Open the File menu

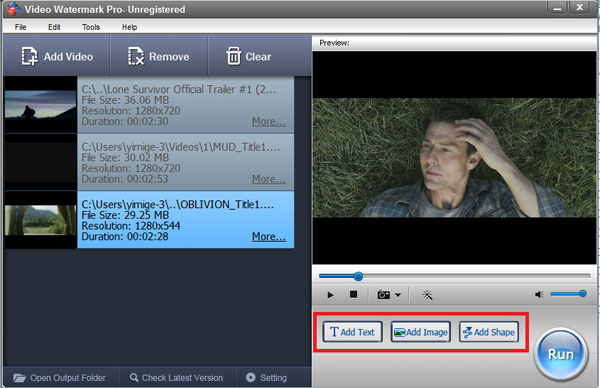[x=20, y=27]
